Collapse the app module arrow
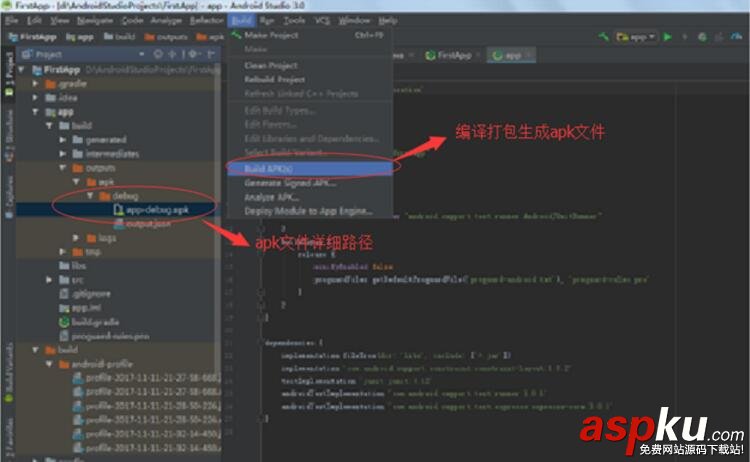Viewport: 750px width, 462px height. click(35, 112)
